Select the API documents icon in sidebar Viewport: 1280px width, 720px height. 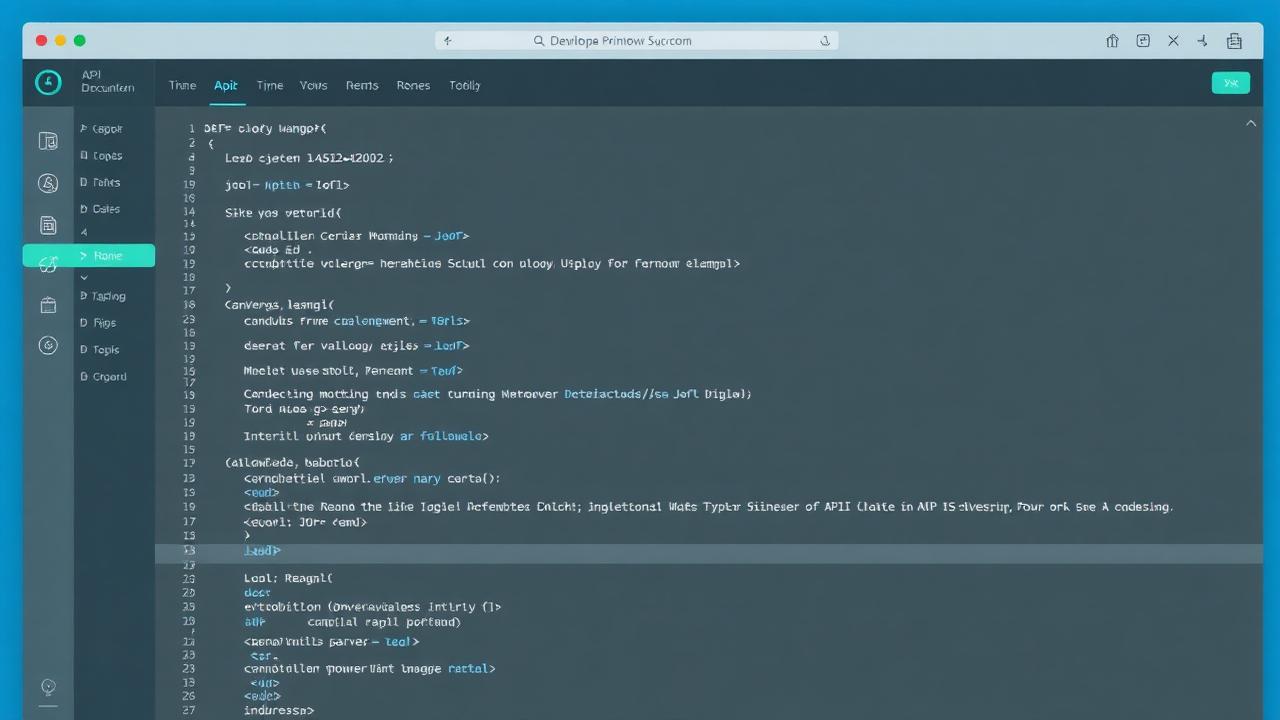pos(48,141)
